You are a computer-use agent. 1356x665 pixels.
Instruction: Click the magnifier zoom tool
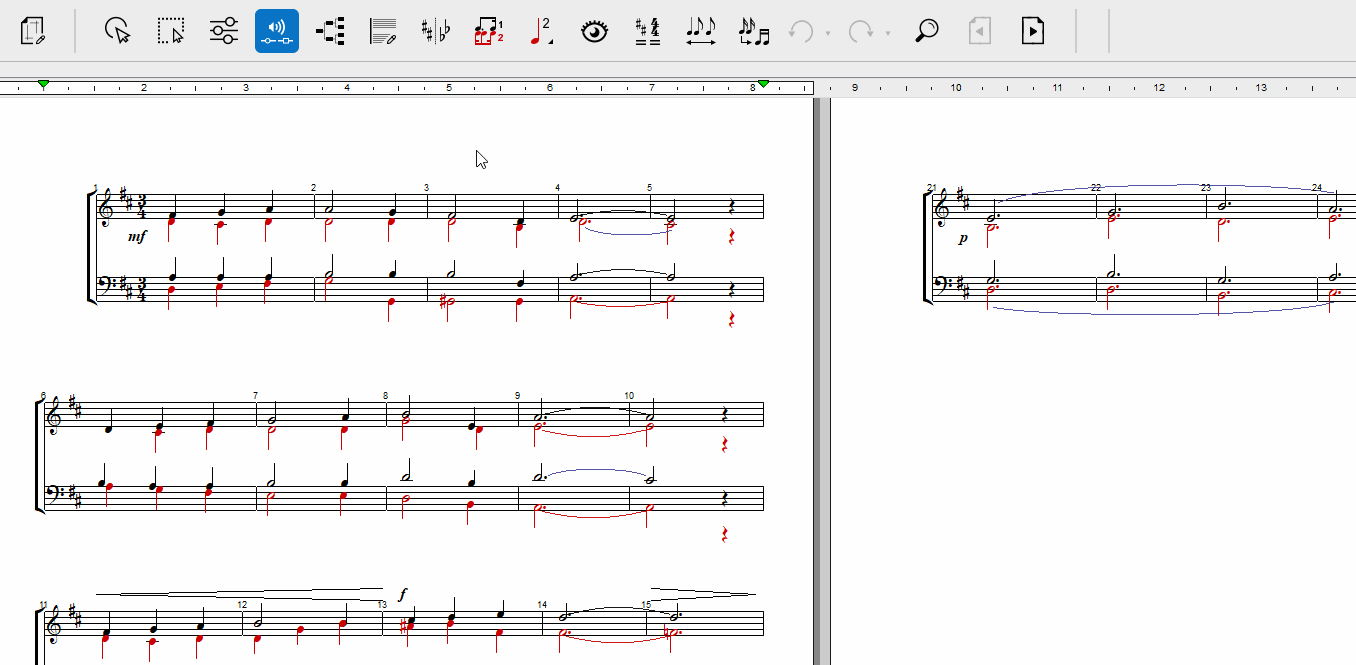click(927, 31)
